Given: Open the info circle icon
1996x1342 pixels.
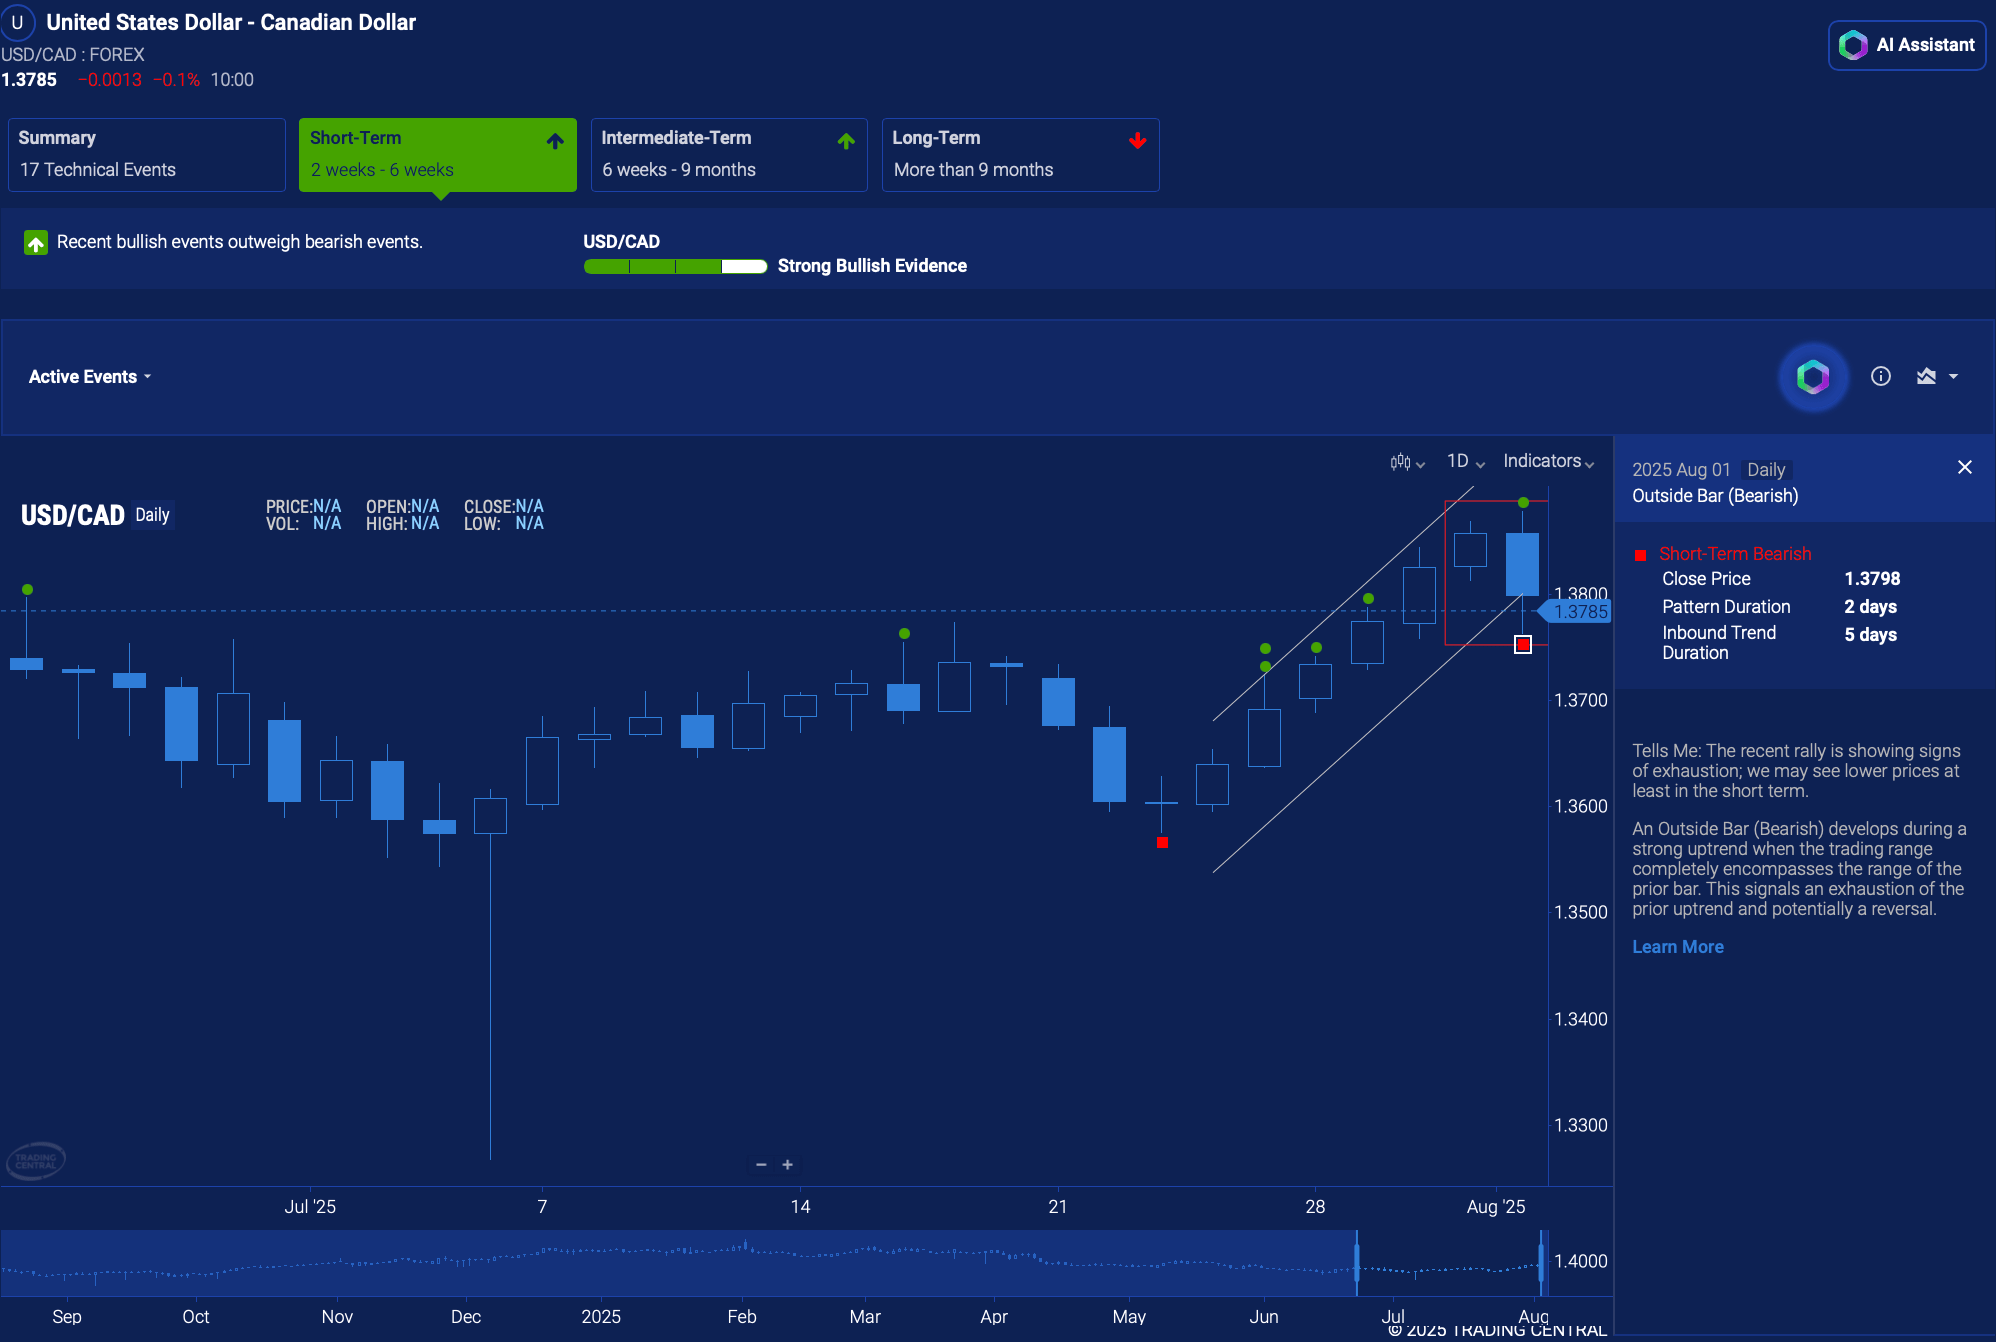Looking at the screenshot, I should [1881, 376].
